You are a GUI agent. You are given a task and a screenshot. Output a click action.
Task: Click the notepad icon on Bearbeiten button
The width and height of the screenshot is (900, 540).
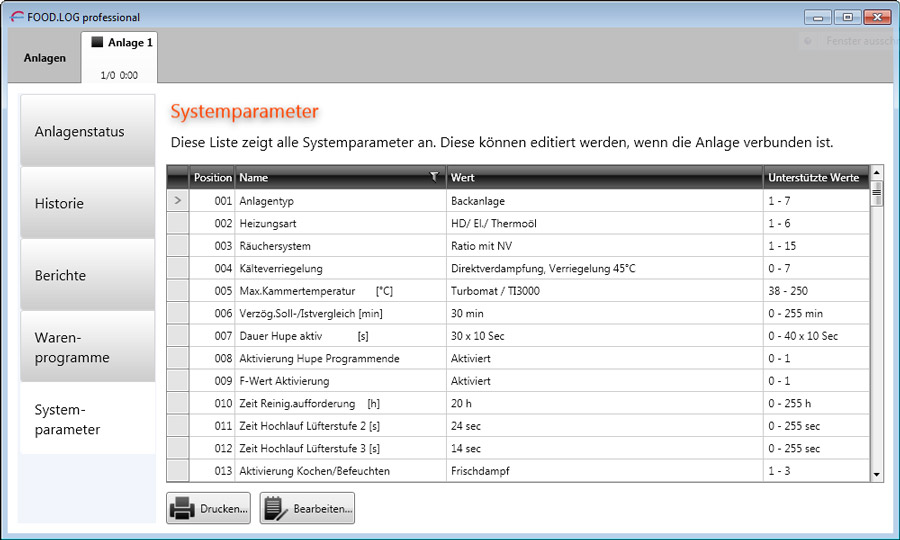pos(275,509)
